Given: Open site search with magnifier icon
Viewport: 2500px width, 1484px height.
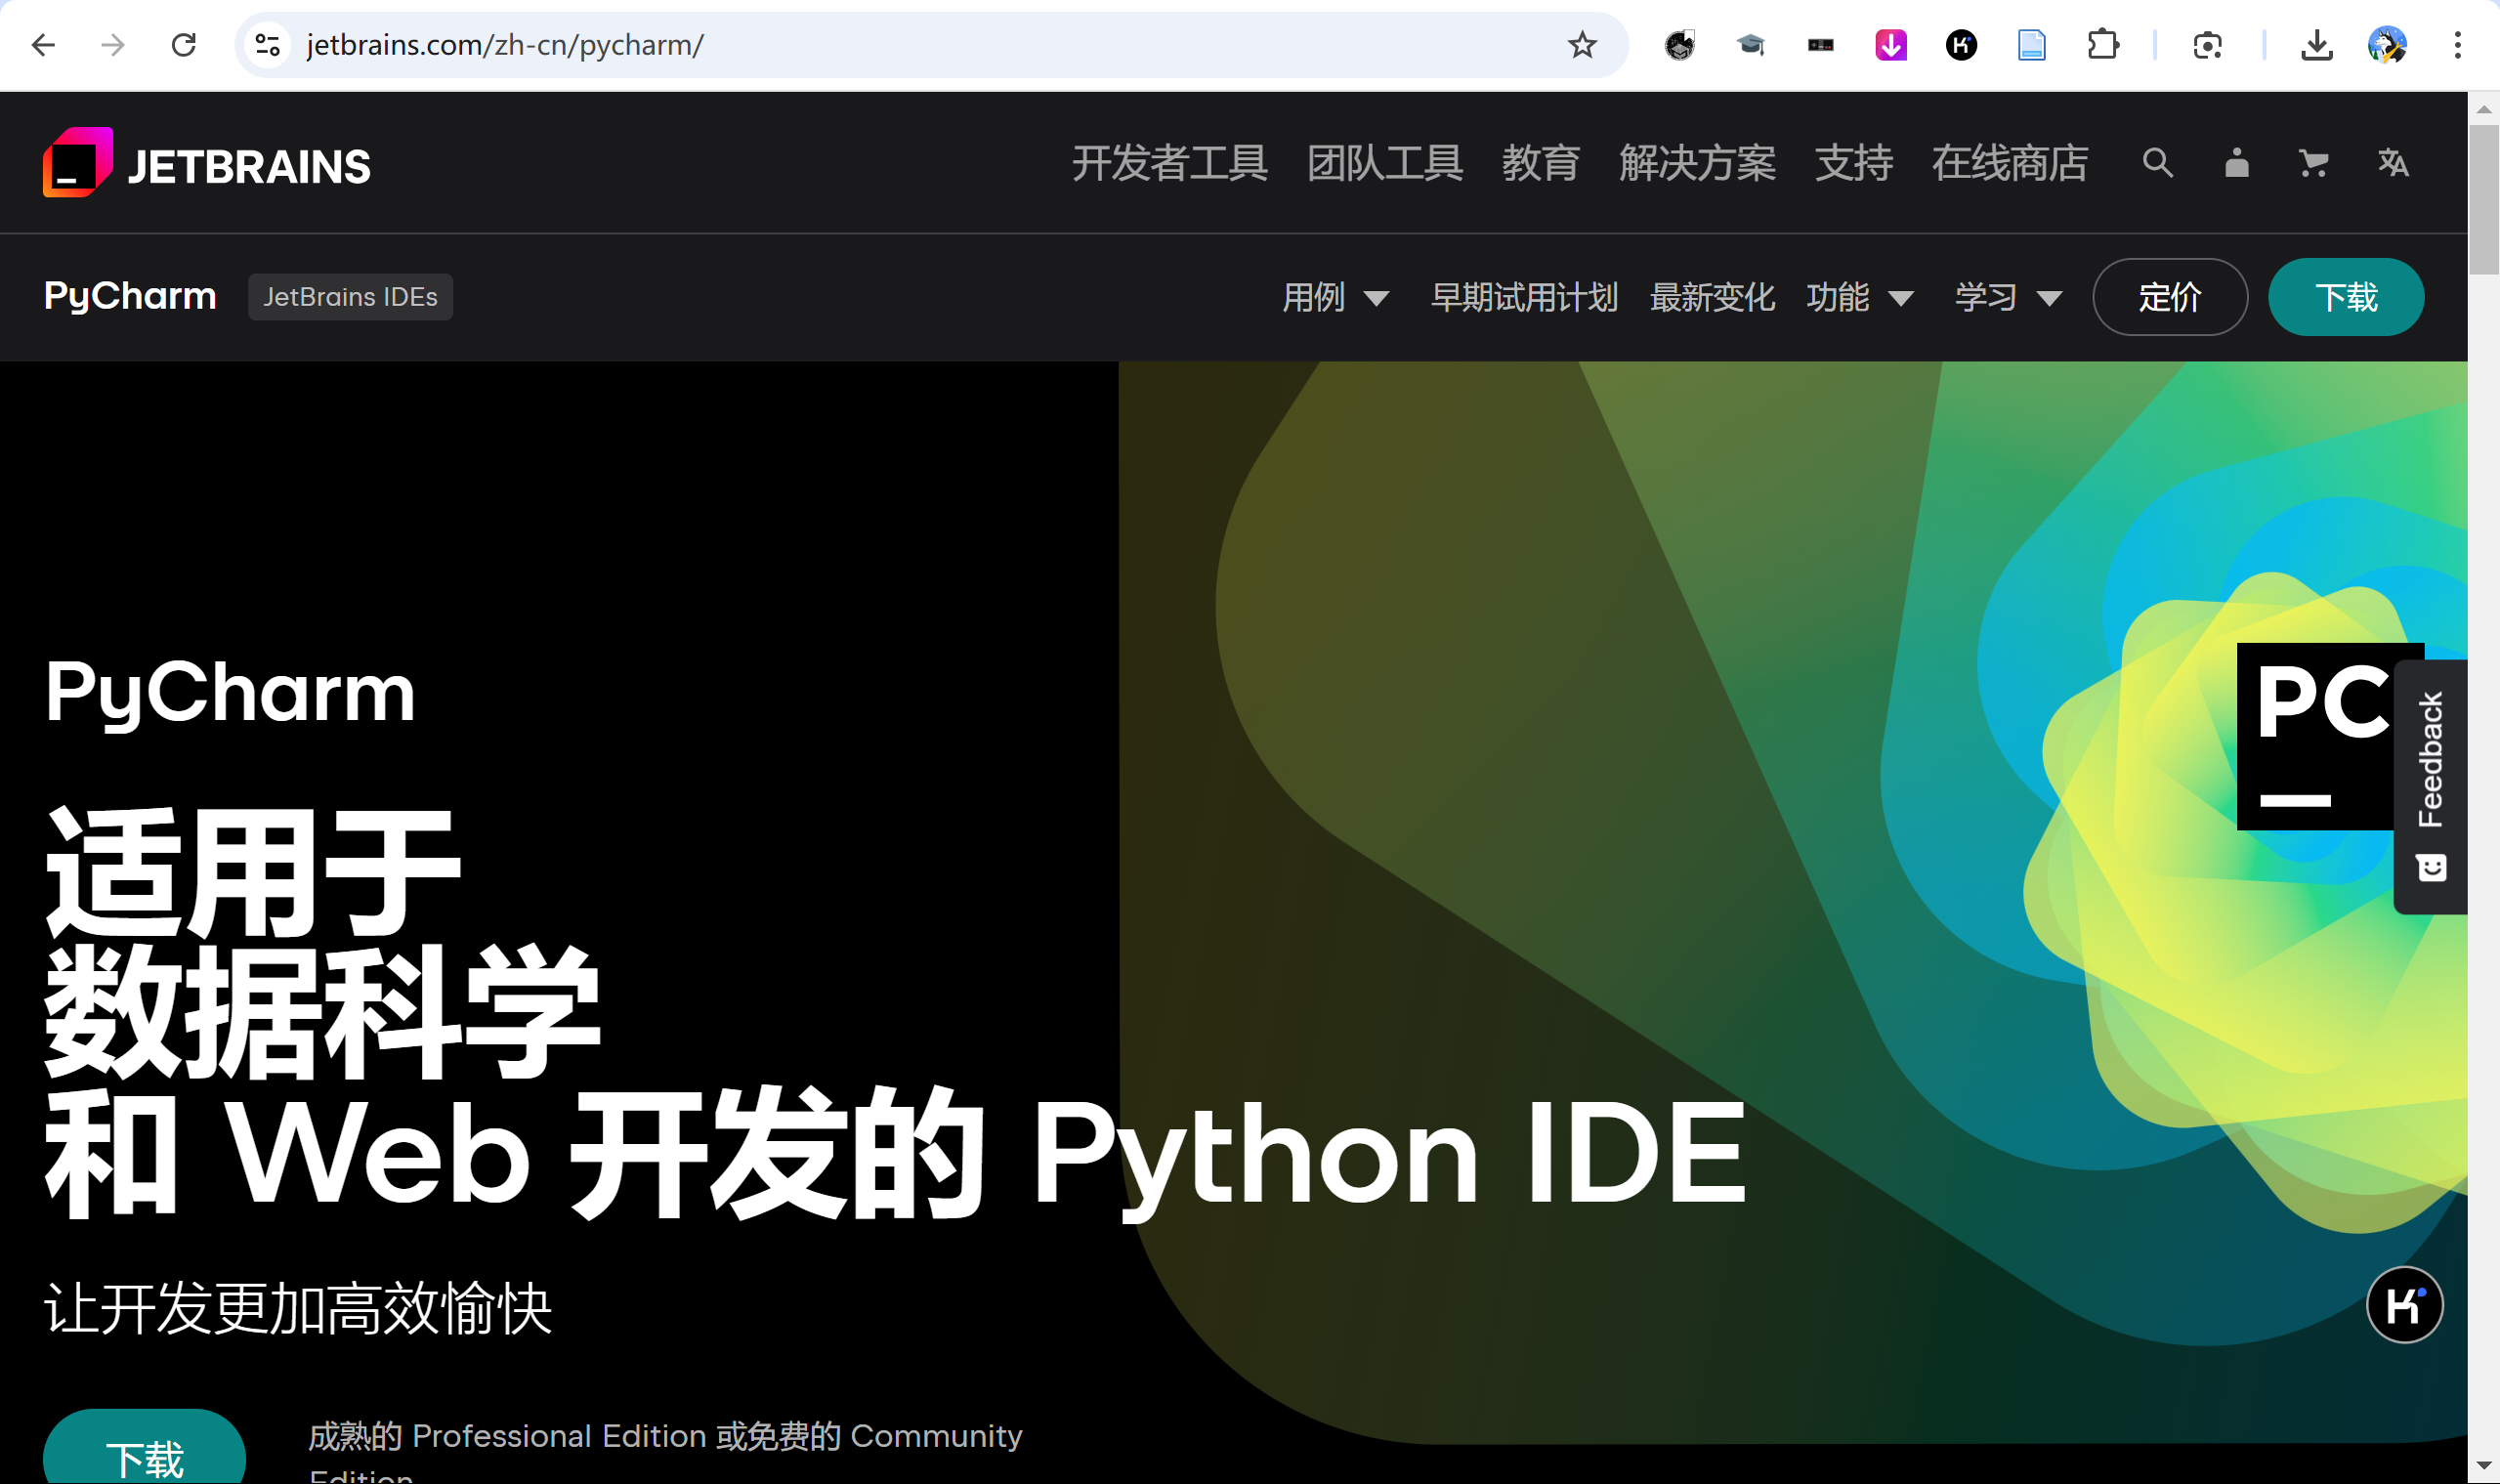Looking at the screenshot, I should pos(2157,163).
